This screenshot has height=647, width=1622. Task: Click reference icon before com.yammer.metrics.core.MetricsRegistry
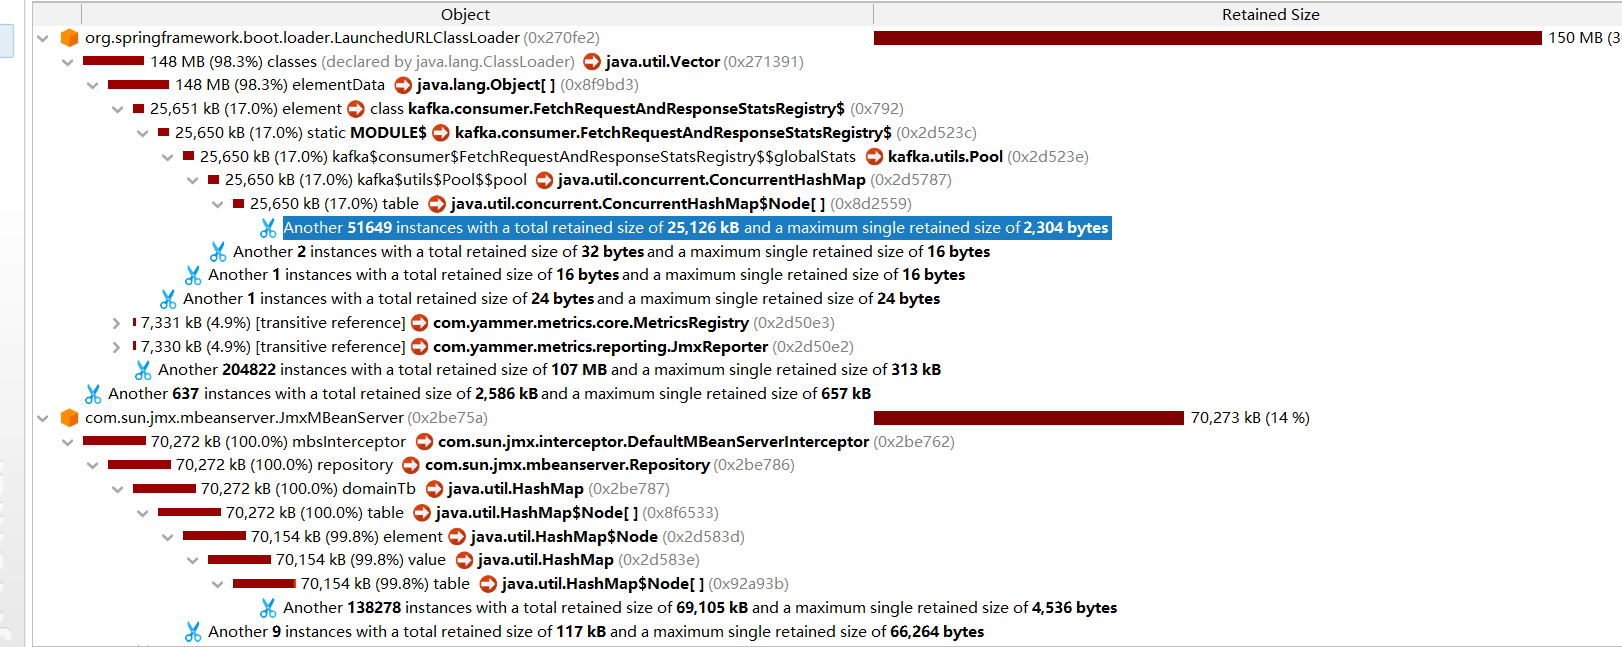[420, 323]
